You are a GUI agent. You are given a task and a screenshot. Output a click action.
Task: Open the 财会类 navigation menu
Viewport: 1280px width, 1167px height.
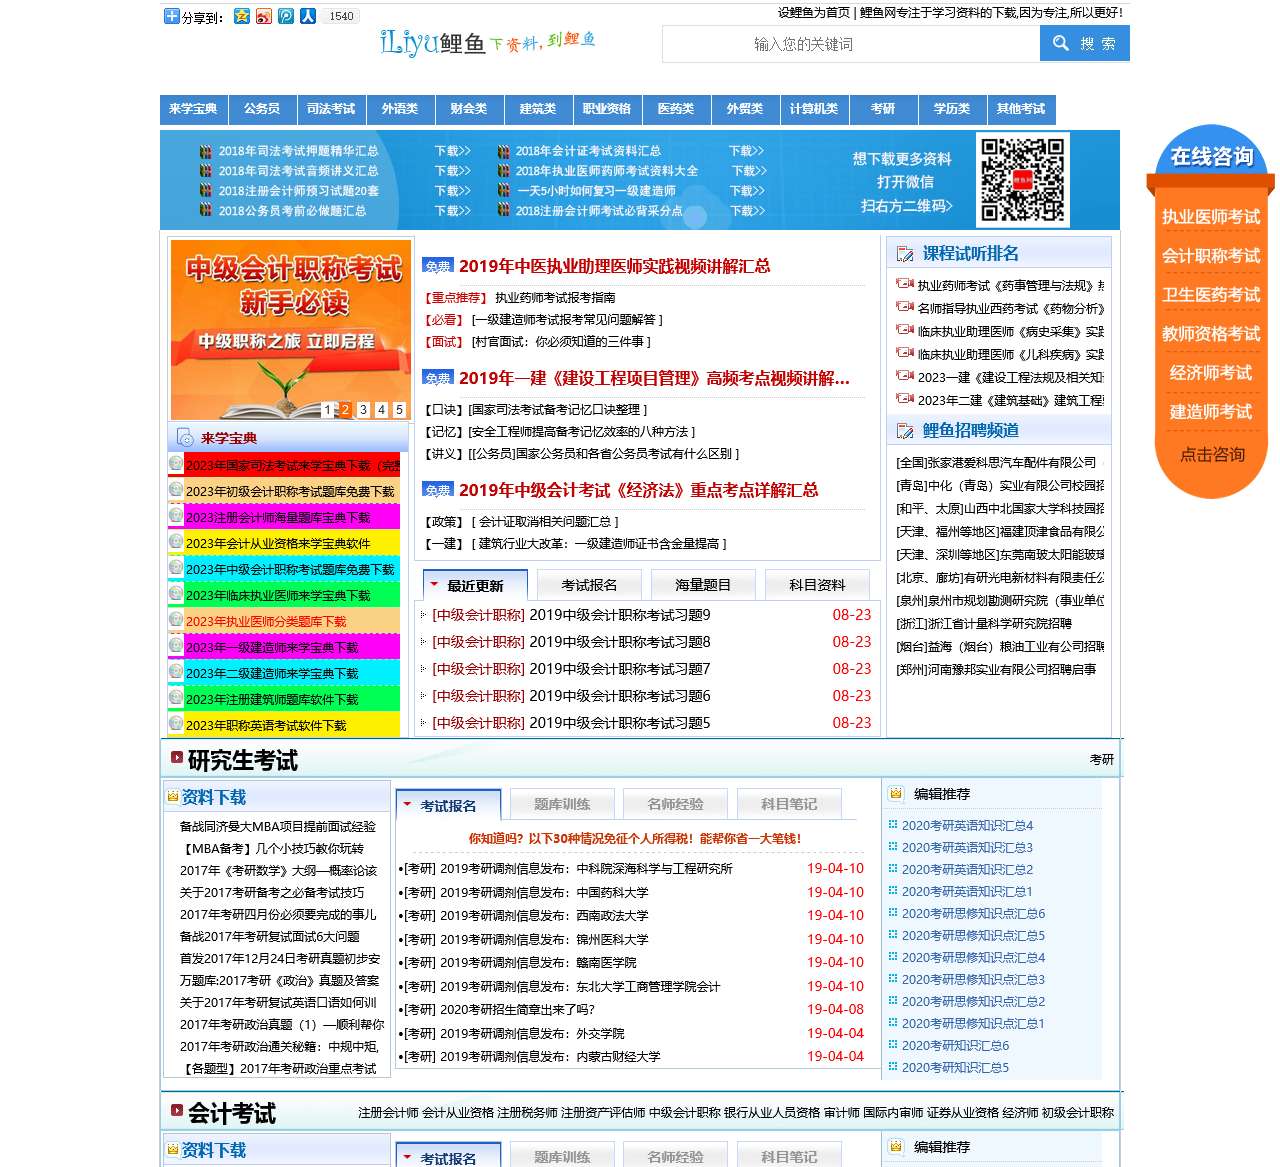click(x=469, y=109)
